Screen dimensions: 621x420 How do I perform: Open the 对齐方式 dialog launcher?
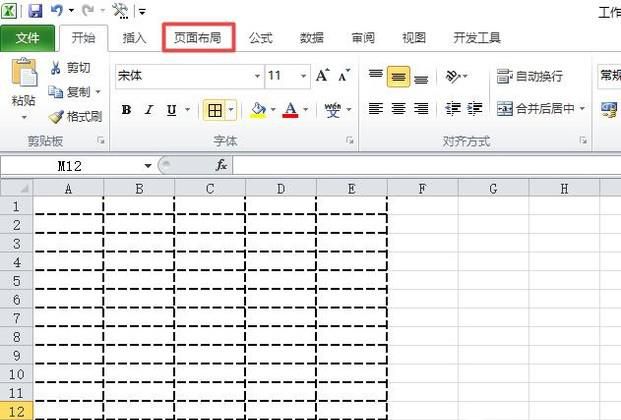[583, 140]
